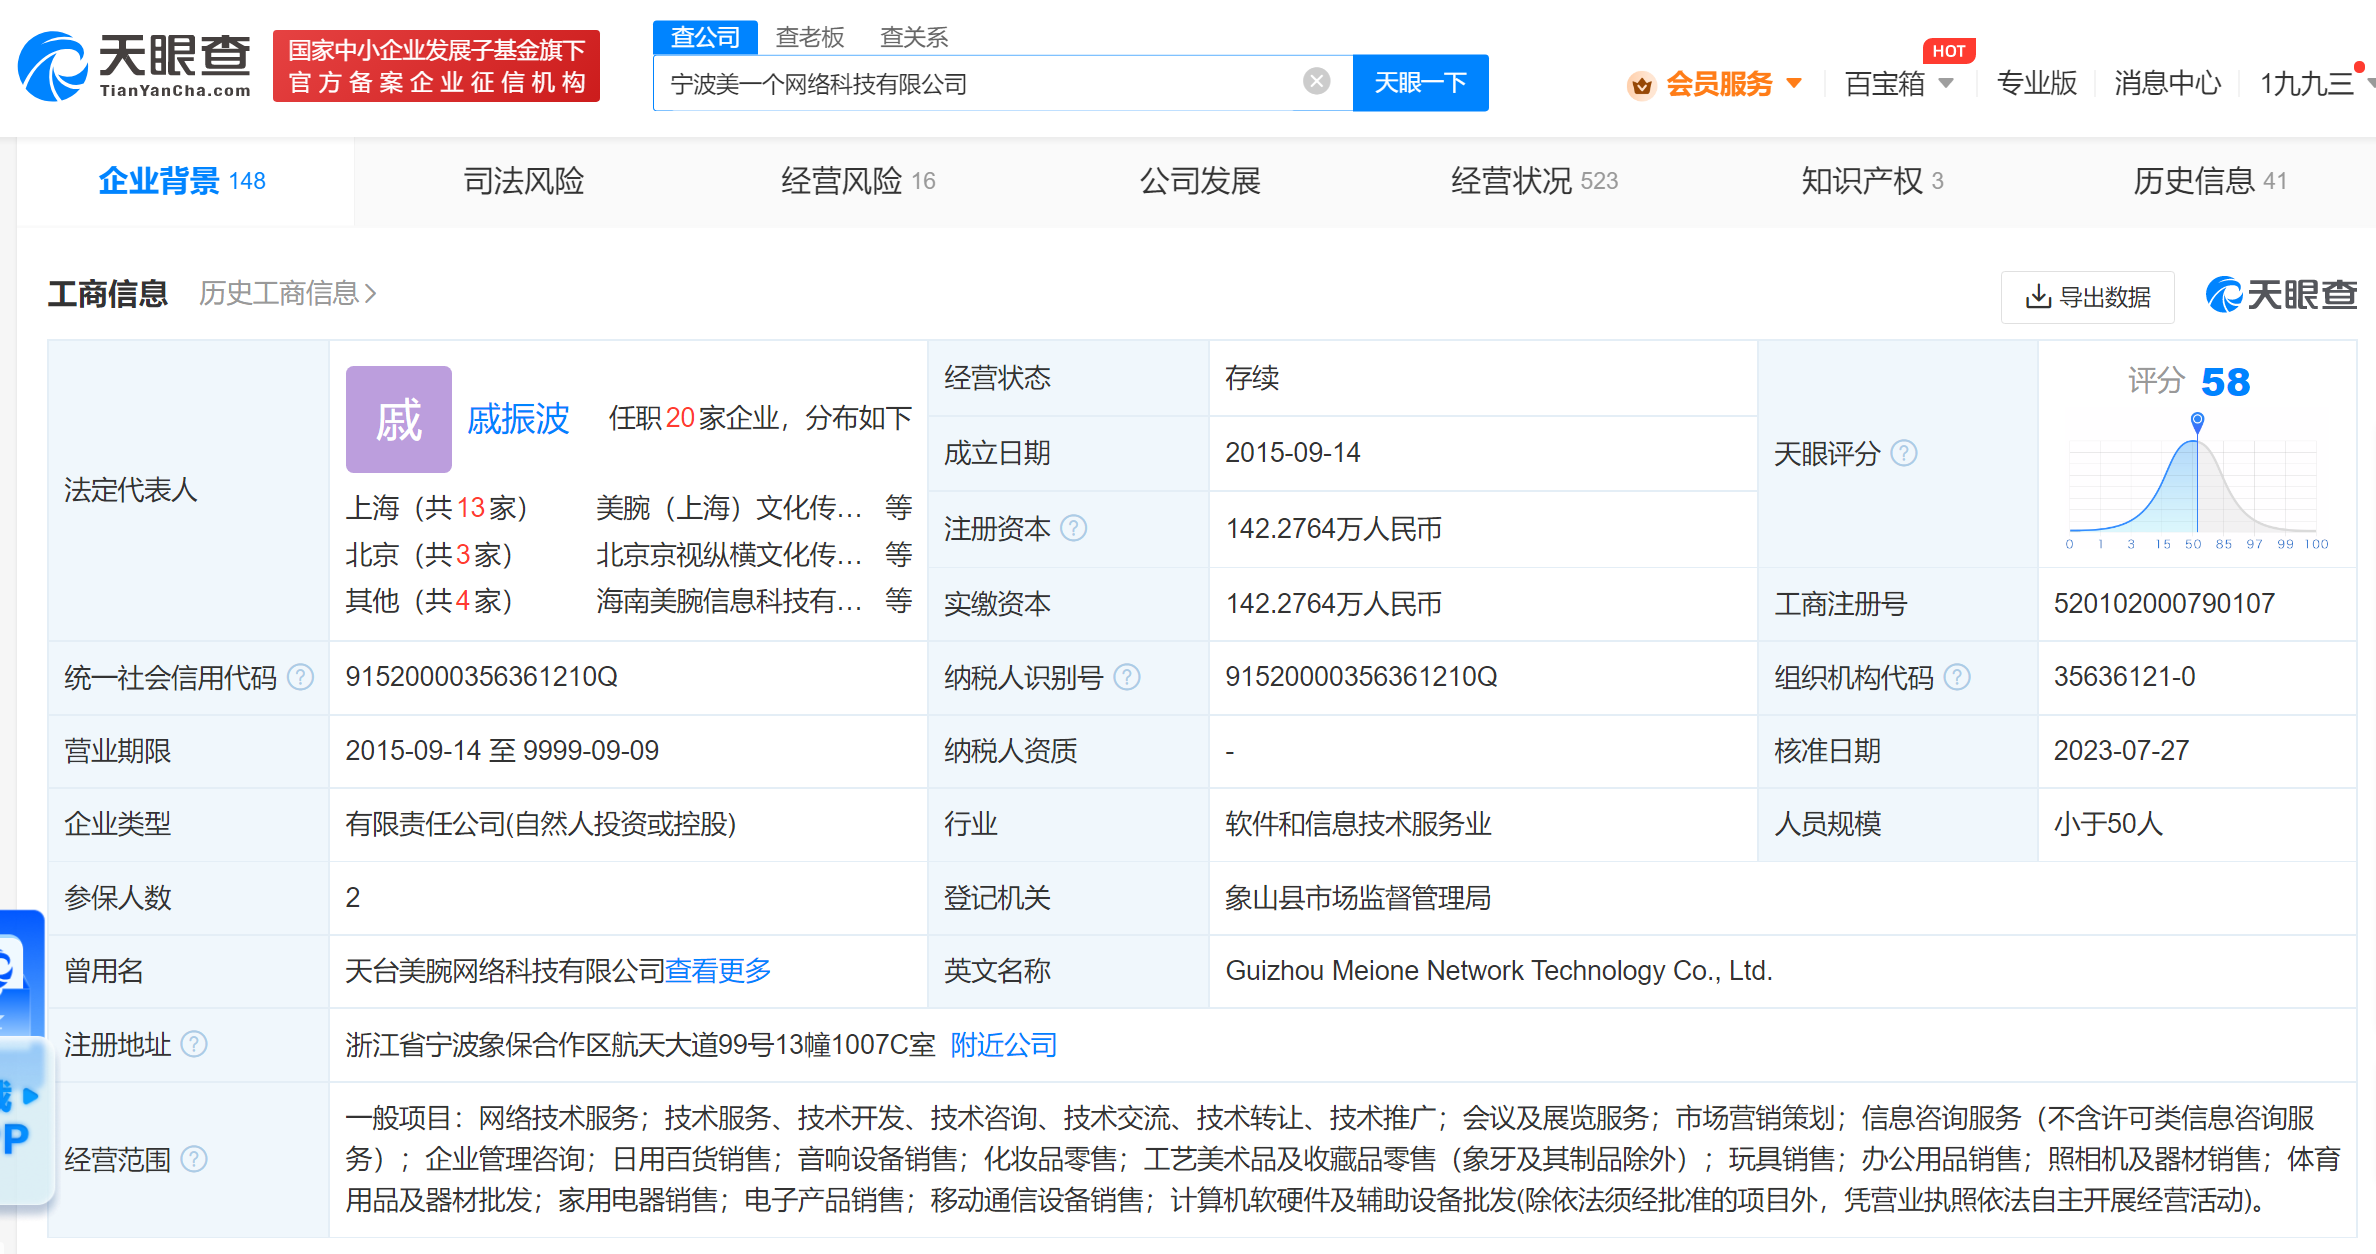Click the red 国家中小企业发展子基金 banner

(436, 66)
